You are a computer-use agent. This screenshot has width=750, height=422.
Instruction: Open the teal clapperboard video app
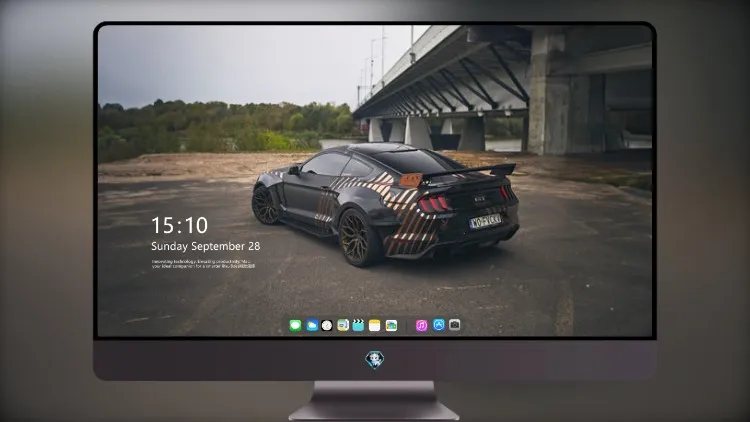tap(358, 325)
